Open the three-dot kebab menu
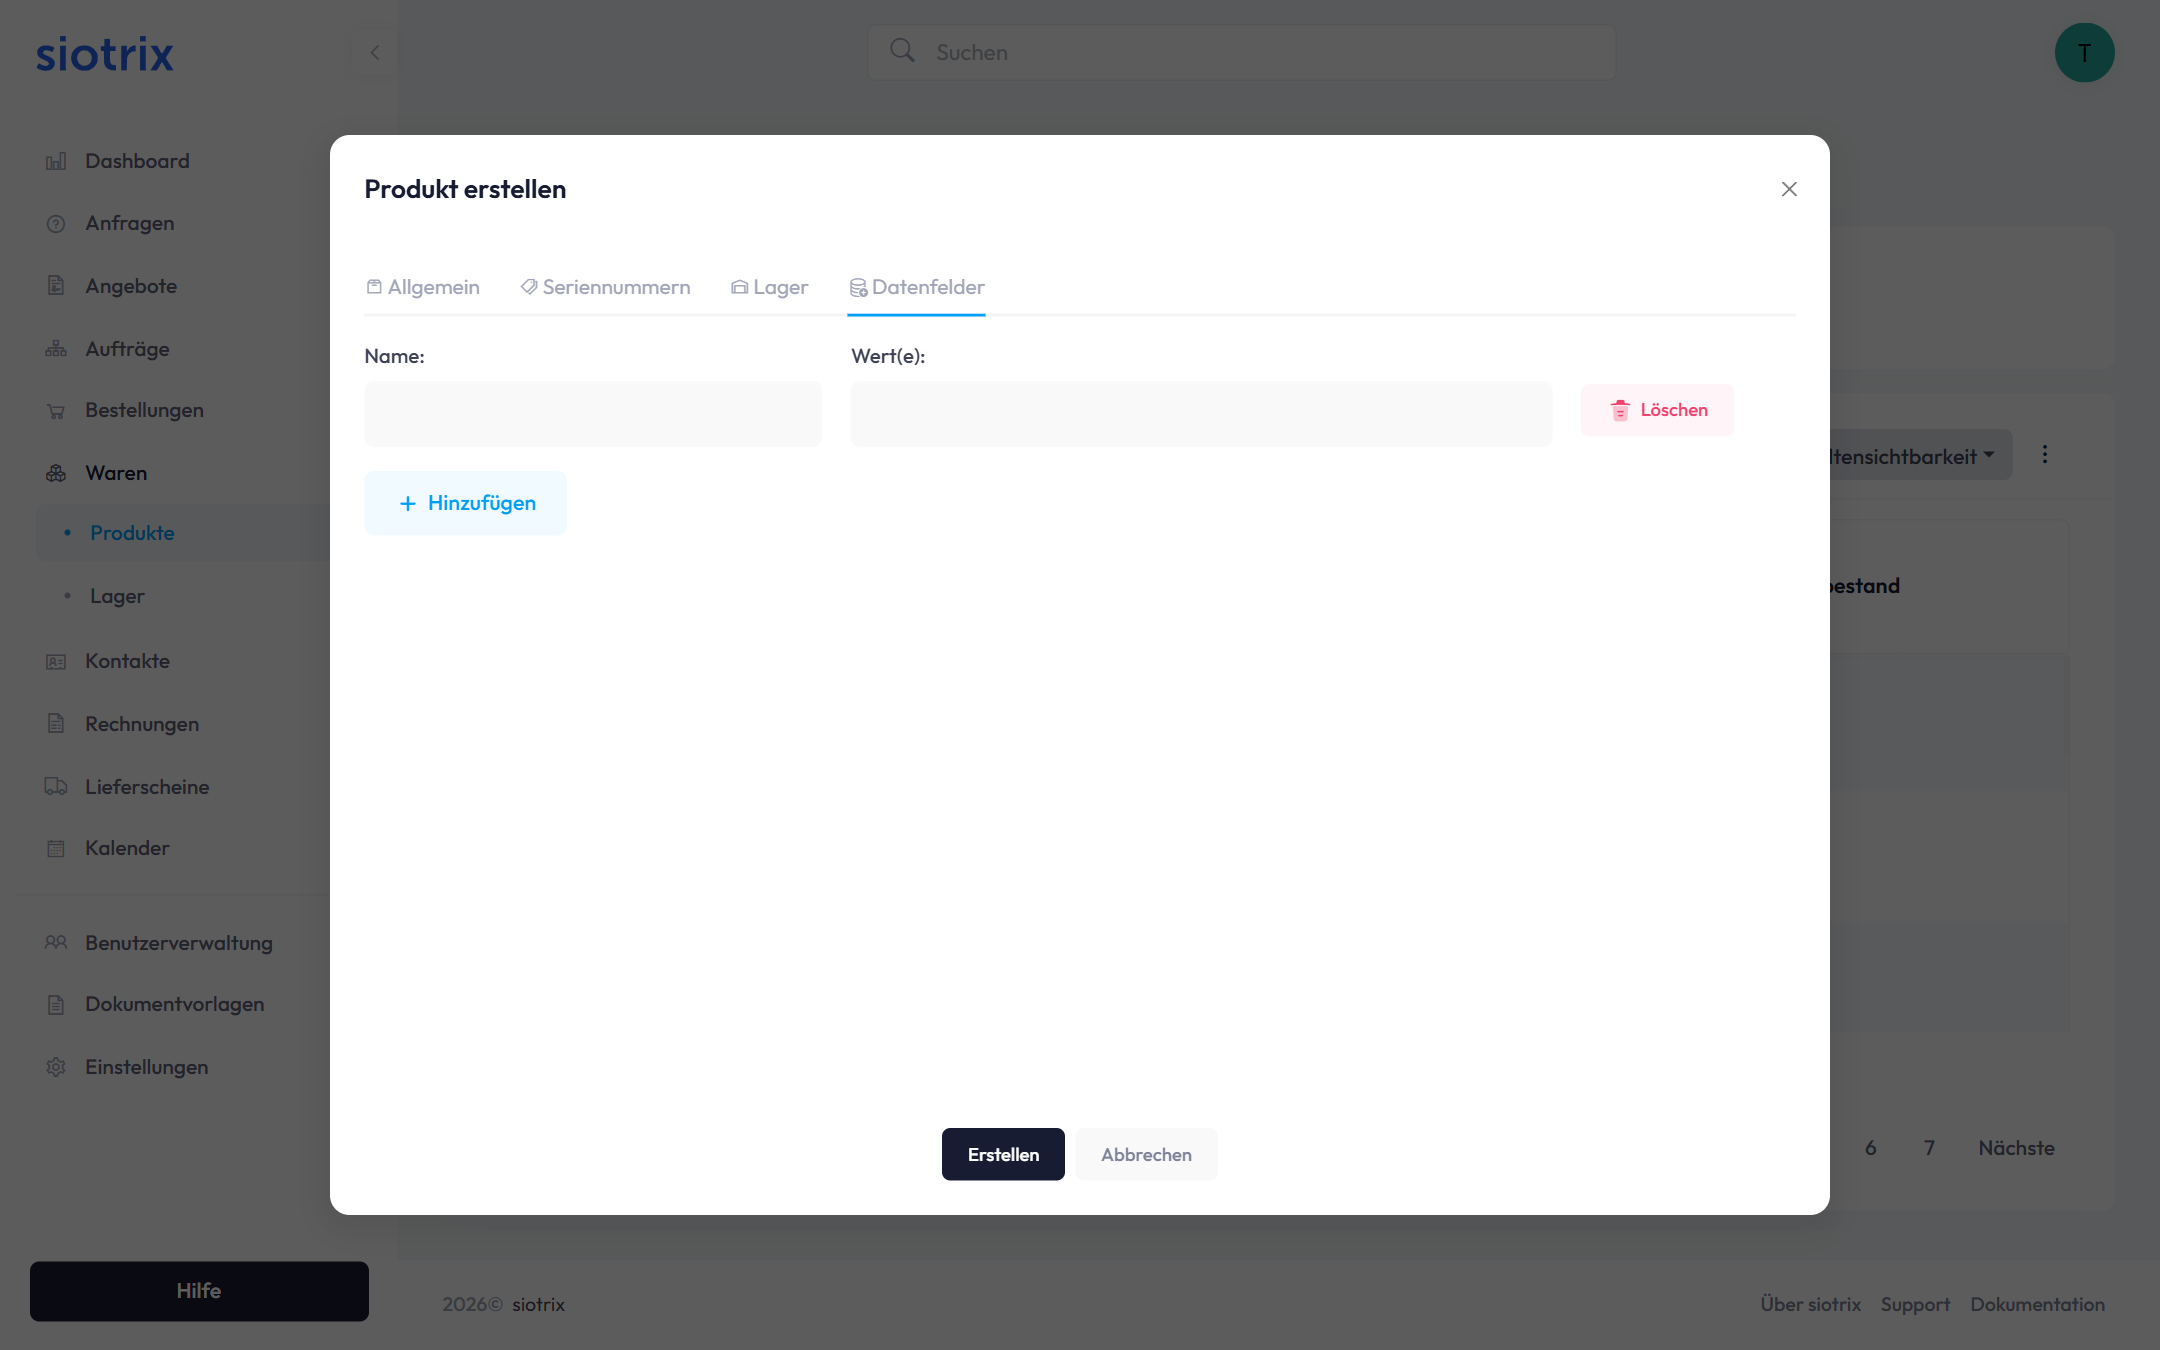This screenshot has width=2160, height=1350. [2046, 454]
